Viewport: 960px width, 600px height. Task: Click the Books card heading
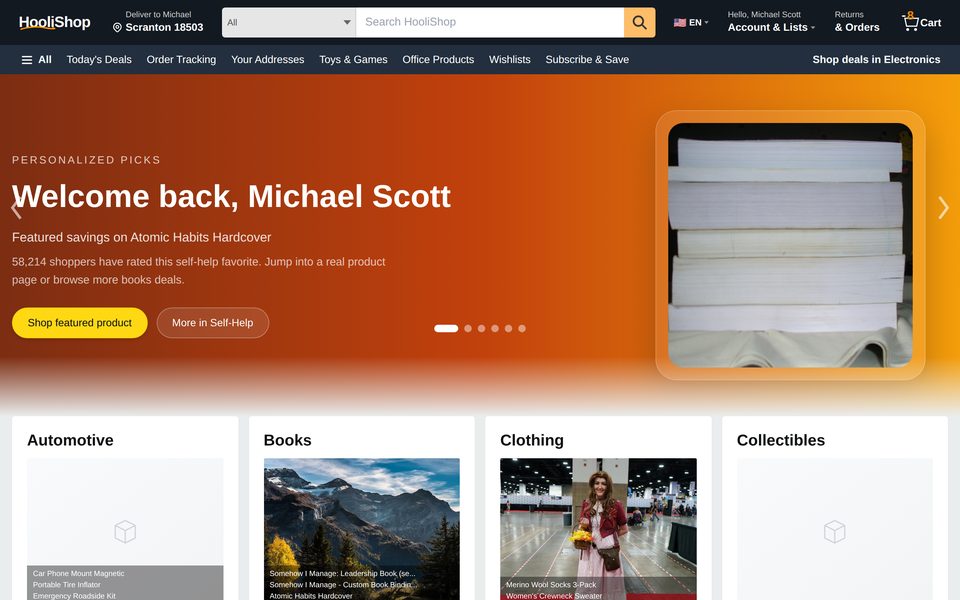[288, 440]
